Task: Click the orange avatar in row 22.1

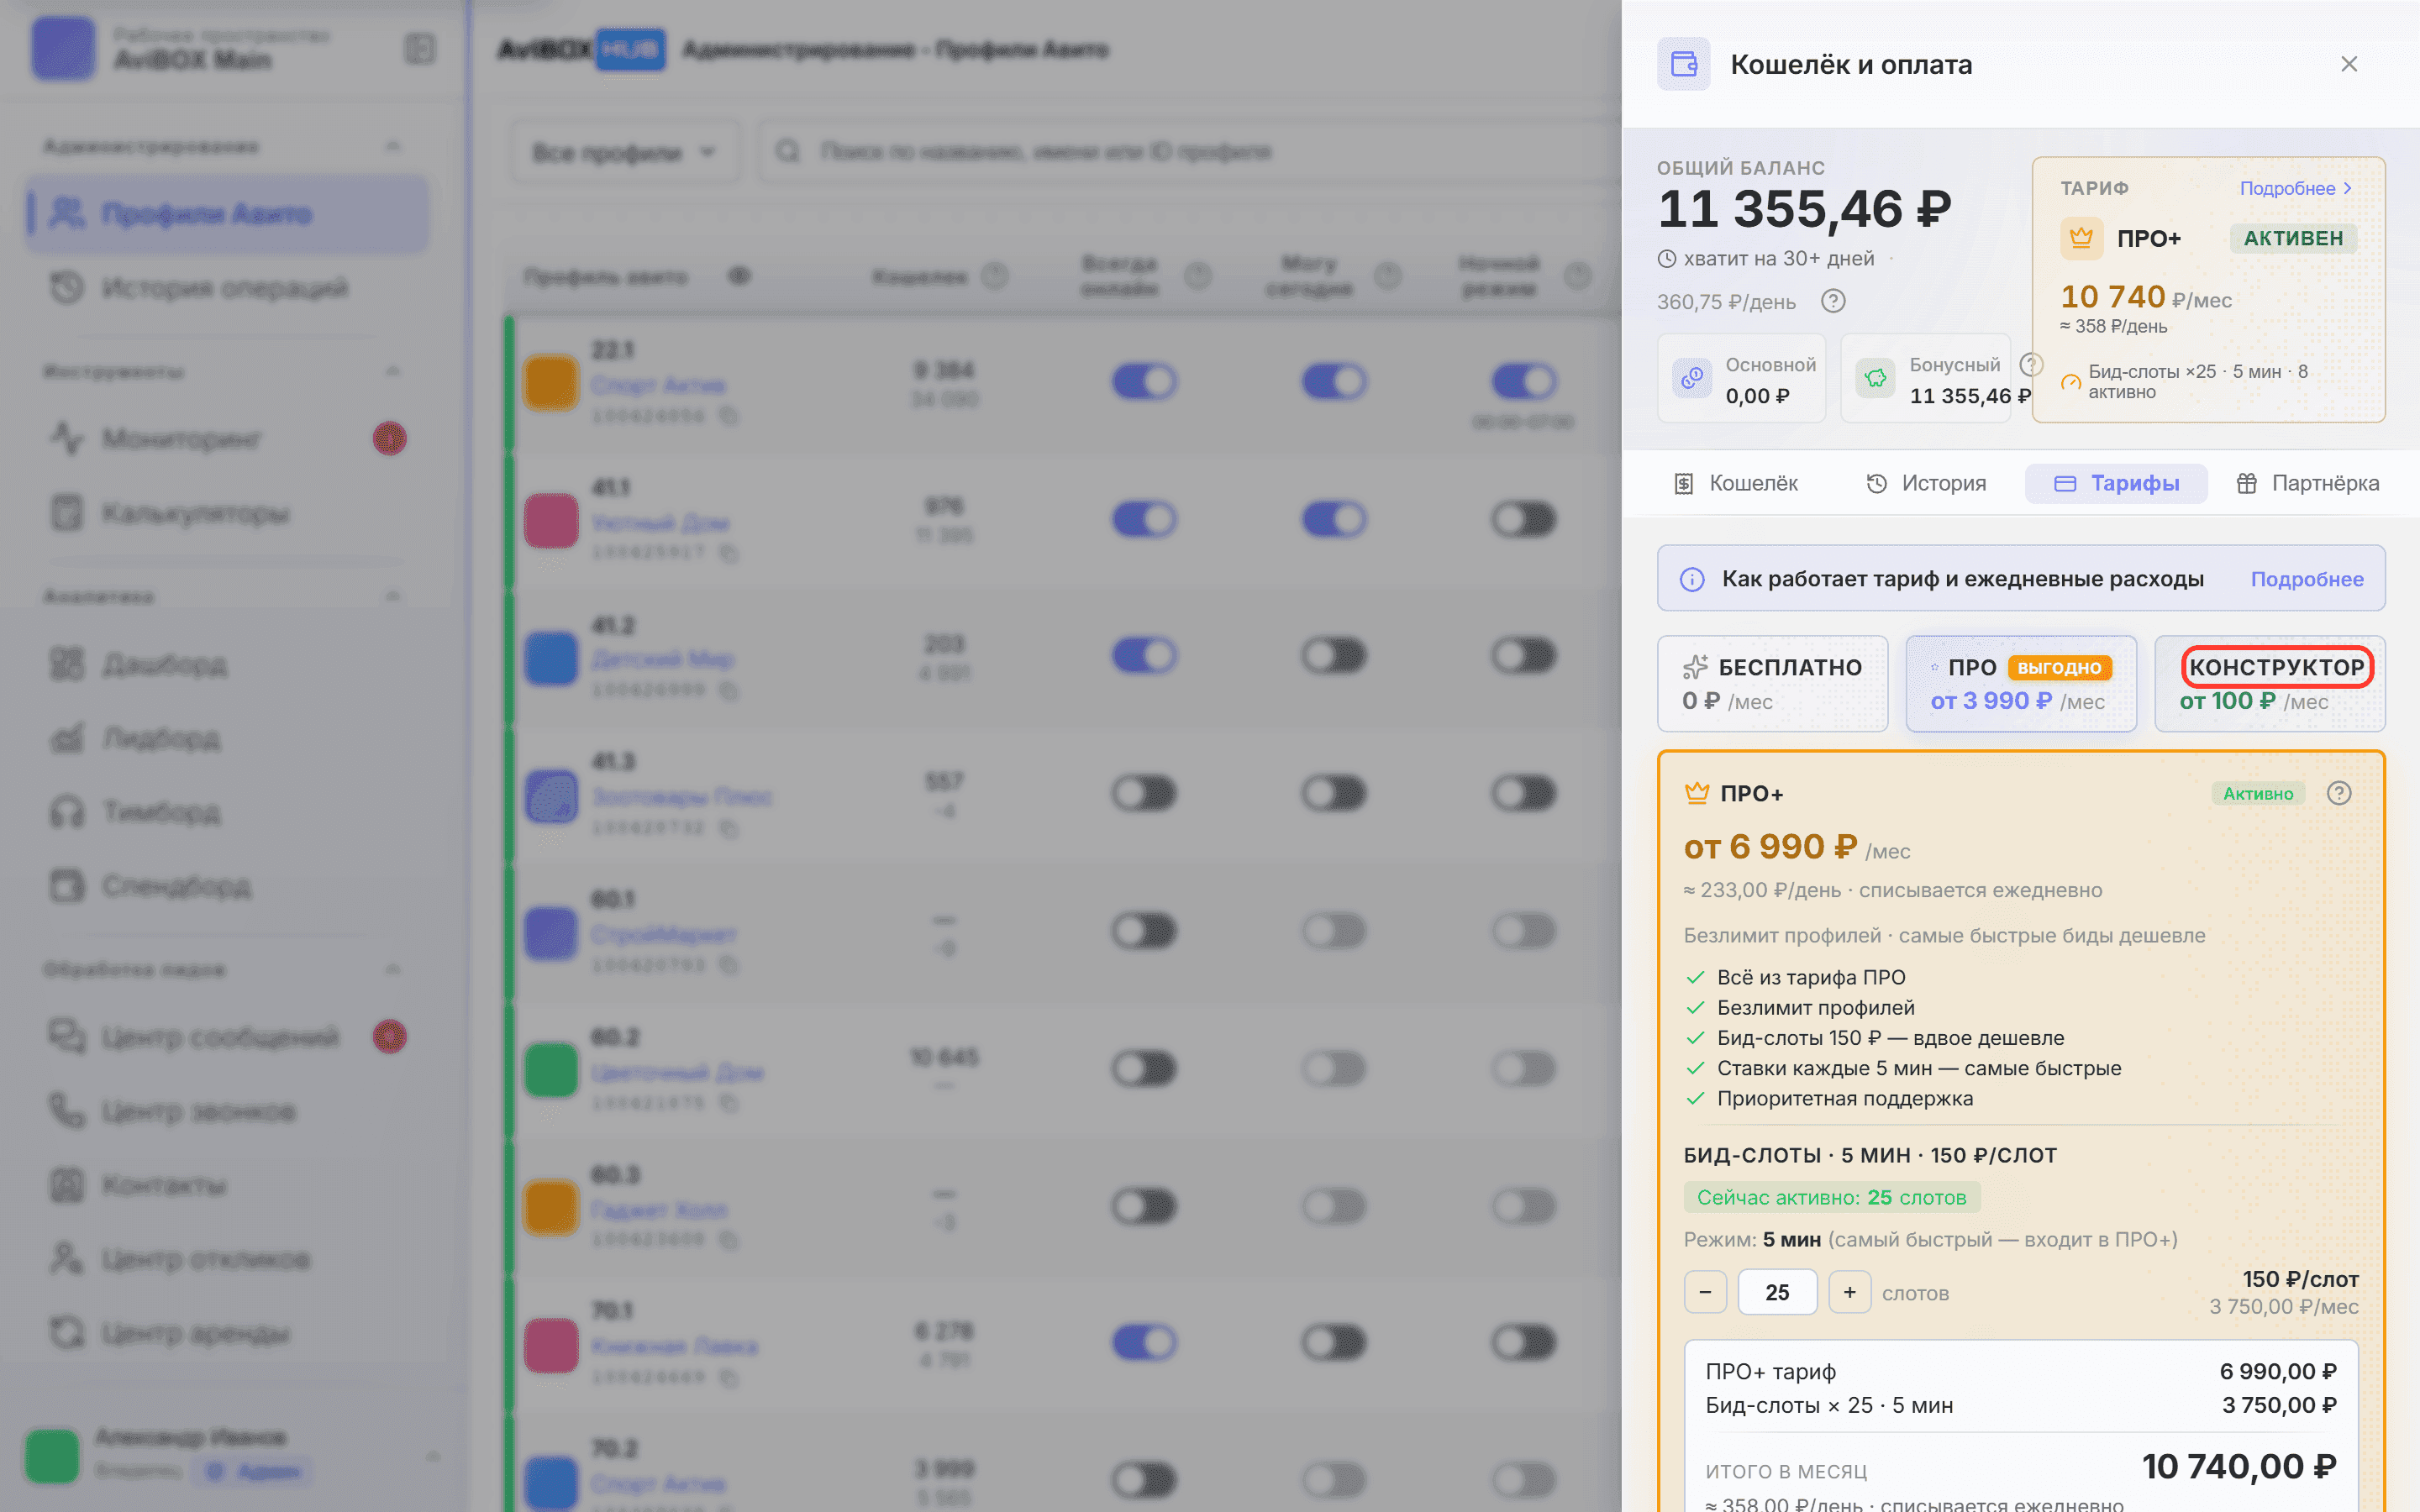Action: click(551, 383)
